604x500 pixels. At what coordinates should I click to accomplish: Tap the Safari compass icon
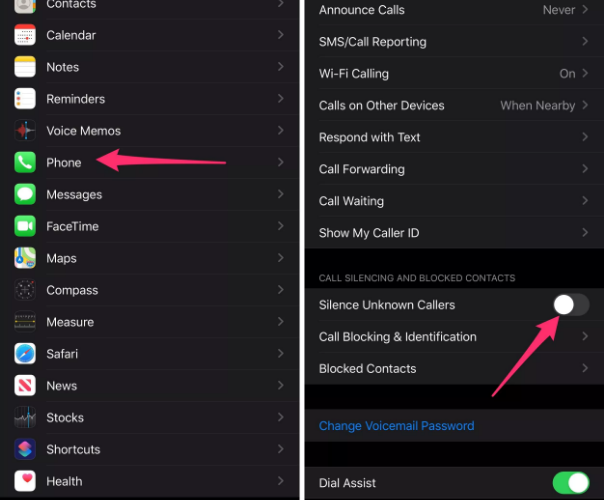click(25, 354)
